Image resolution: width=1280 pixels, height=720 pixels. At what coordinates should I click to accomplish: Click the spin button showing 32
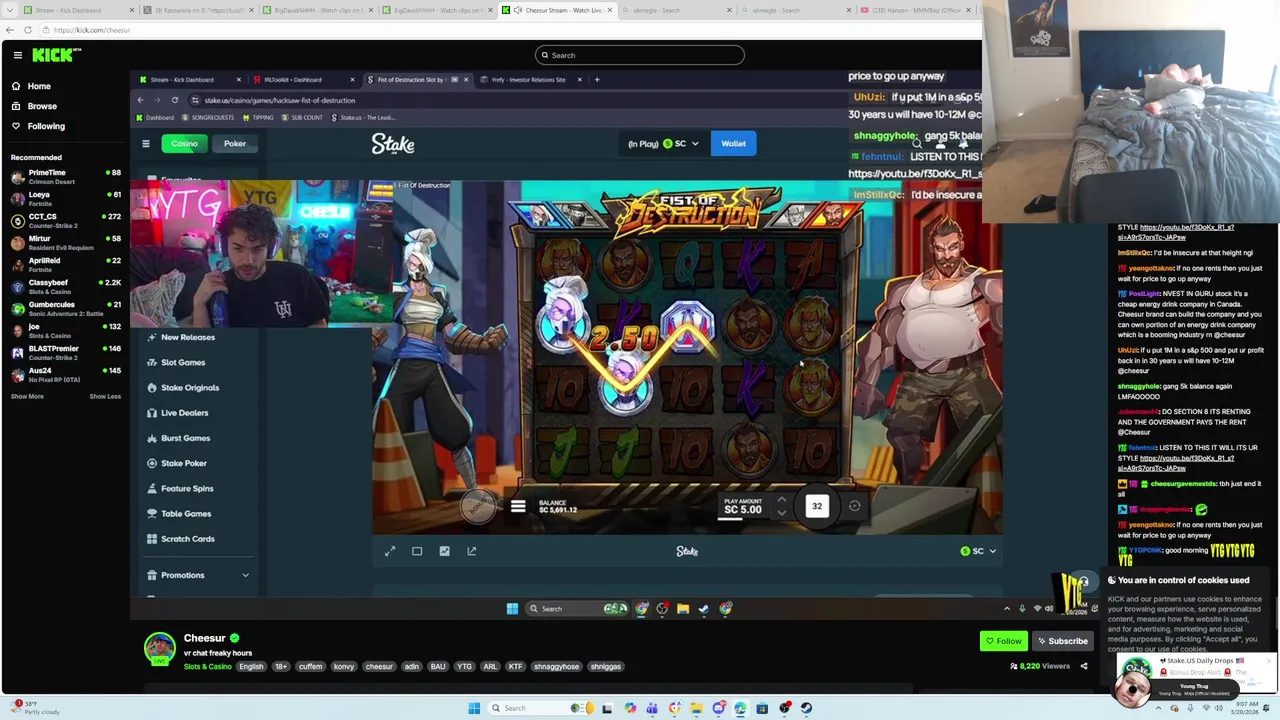(x=817, y=506)
